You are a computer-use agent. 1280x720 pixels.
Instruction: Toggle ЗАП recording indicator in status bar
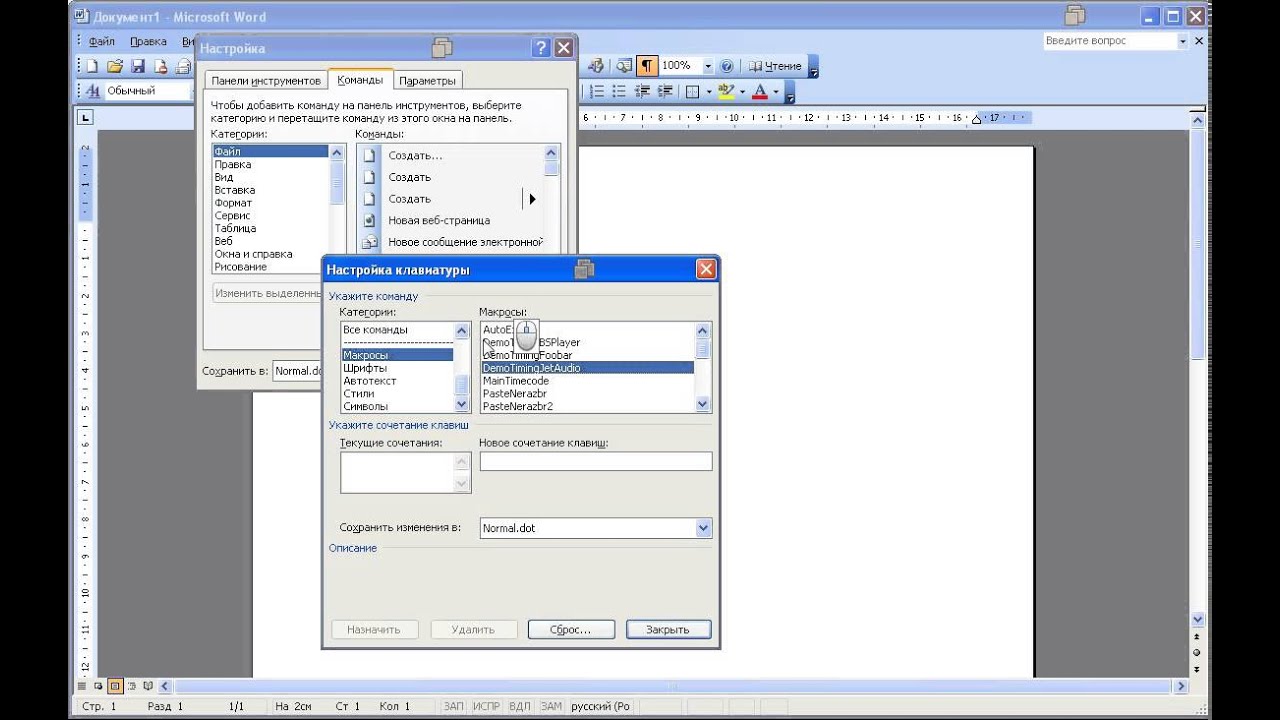coord(453,706)
